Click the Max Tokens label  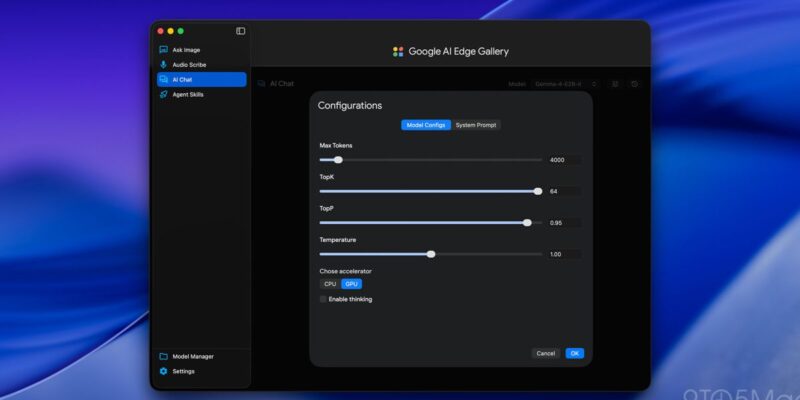(x=336, y=145)
